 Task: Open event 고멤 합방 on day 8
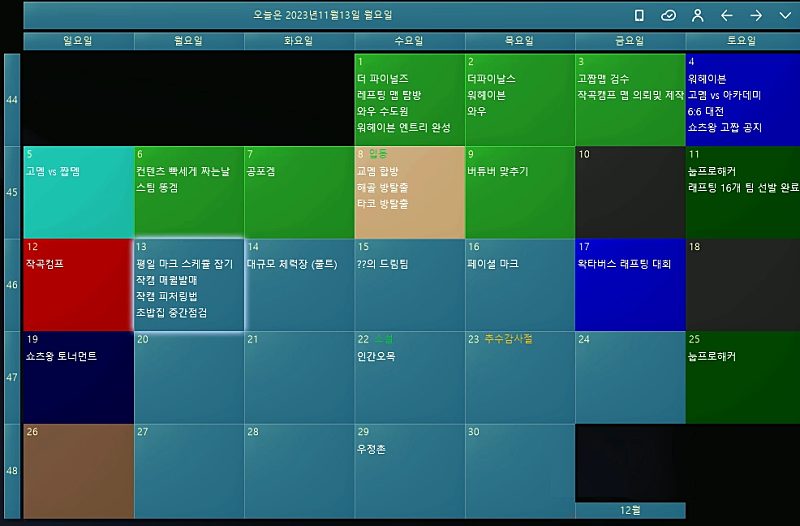click(378, 171)
